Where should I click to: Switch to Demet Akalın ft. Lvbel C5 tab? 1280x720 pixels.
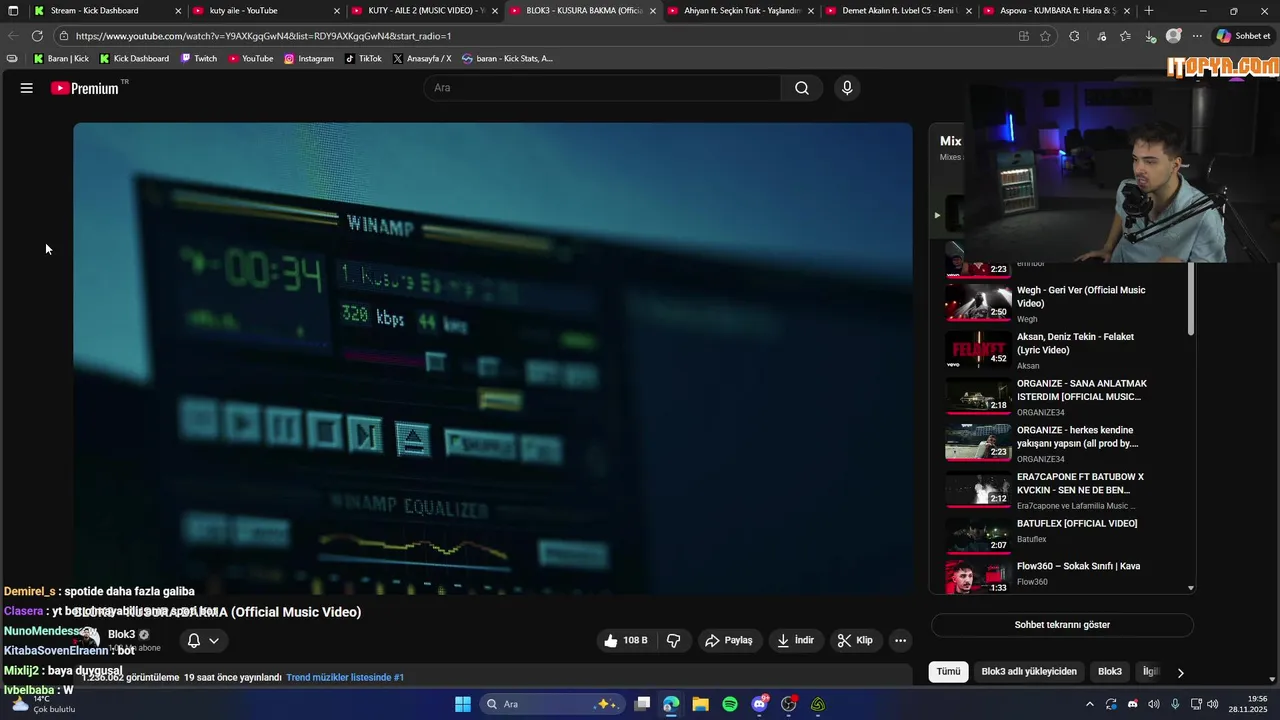[x=899, y=10]
